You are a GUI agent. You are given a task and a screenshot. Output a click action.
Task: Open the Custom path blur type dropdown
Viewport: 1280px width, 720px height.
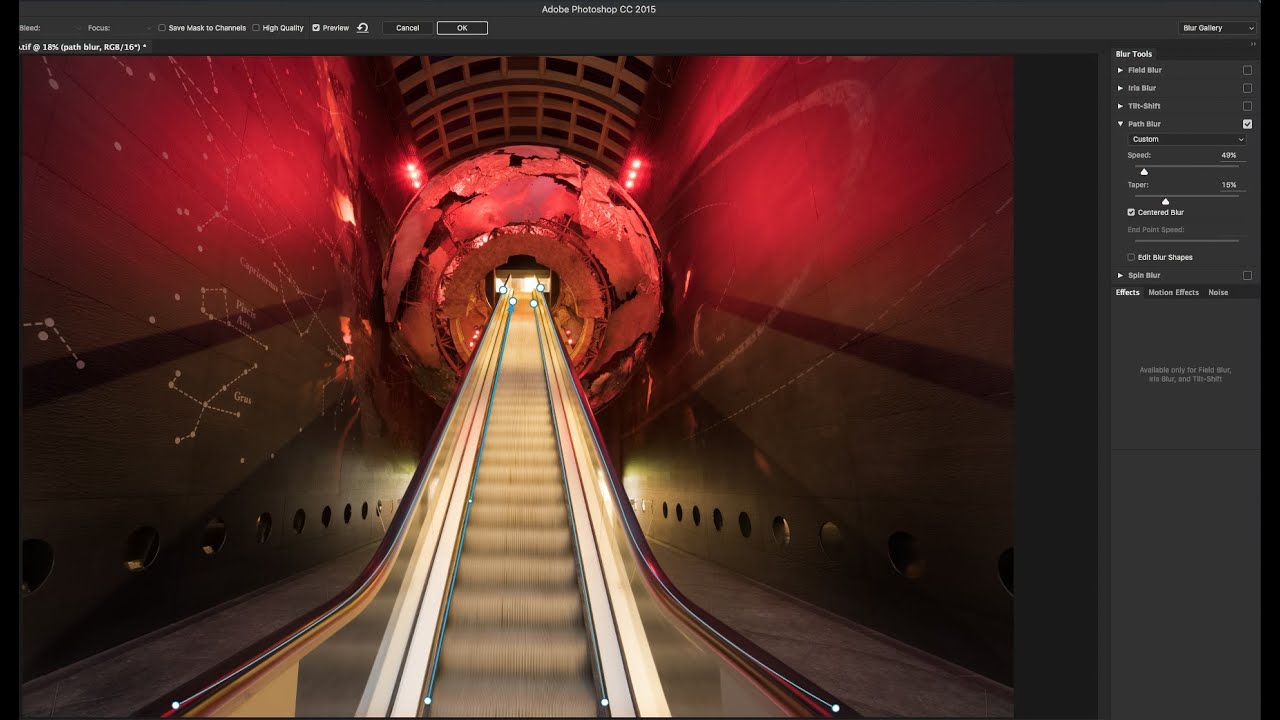pos(1187,139)
